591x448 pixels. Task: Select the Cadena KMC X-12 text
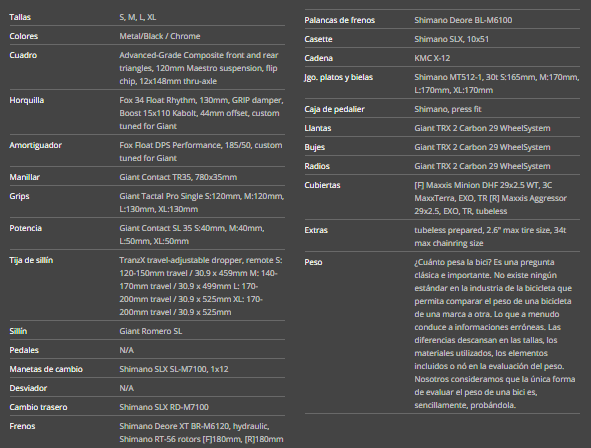(x=432, y=58)
